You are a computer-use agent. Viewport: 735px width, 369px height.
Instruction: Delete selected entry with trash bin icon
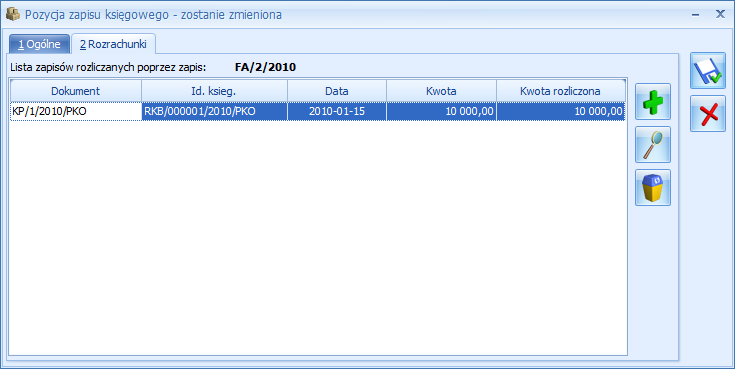(653, 188)
